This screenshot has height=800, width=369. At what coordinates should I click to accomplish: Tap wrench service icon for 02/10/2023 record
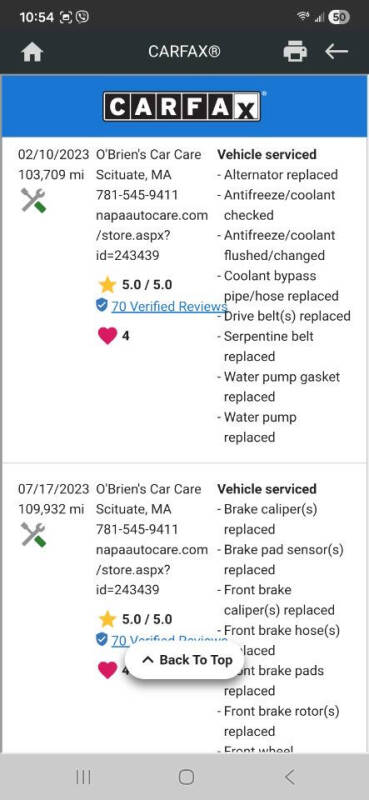click(33, 200)
